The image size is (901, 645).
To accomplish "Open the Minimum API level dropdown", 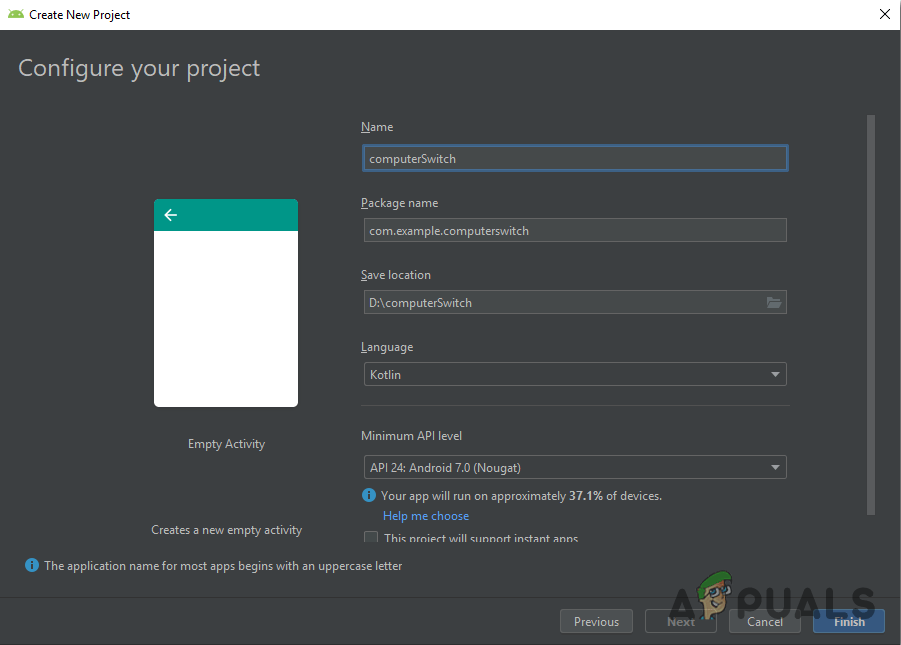I will tap(575, 467).
